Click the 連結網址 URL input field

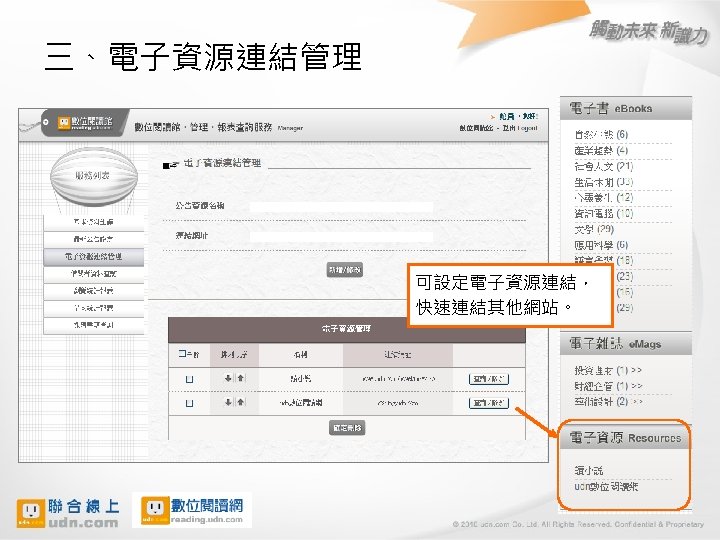[x=341, y=236]
